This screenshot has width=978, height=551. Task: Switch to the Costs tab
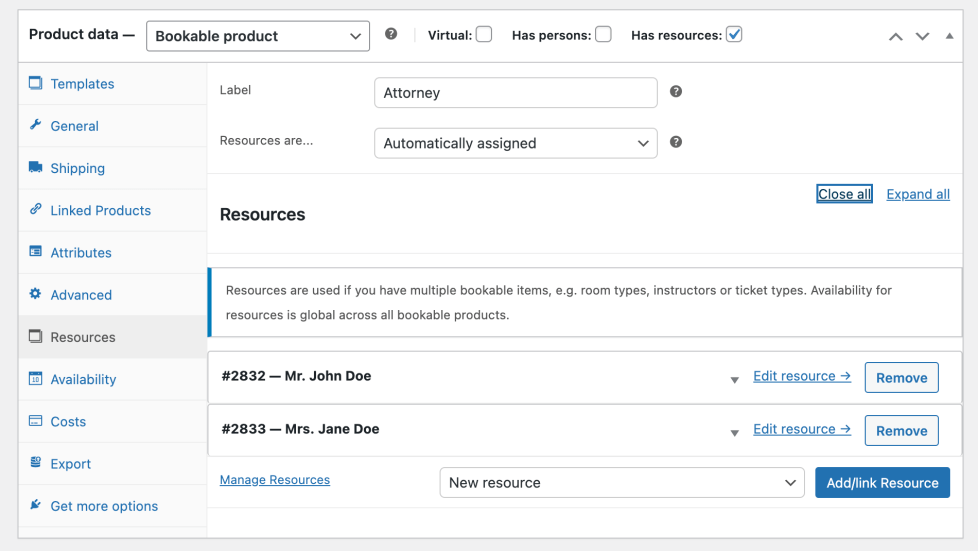[68, 421]
